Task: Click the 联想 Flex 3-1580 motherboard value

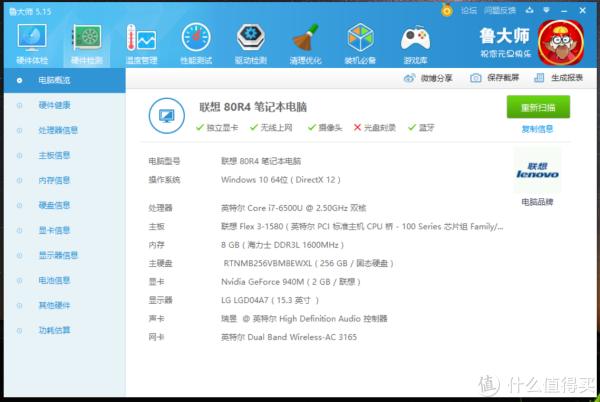Action: click(362, 227)
